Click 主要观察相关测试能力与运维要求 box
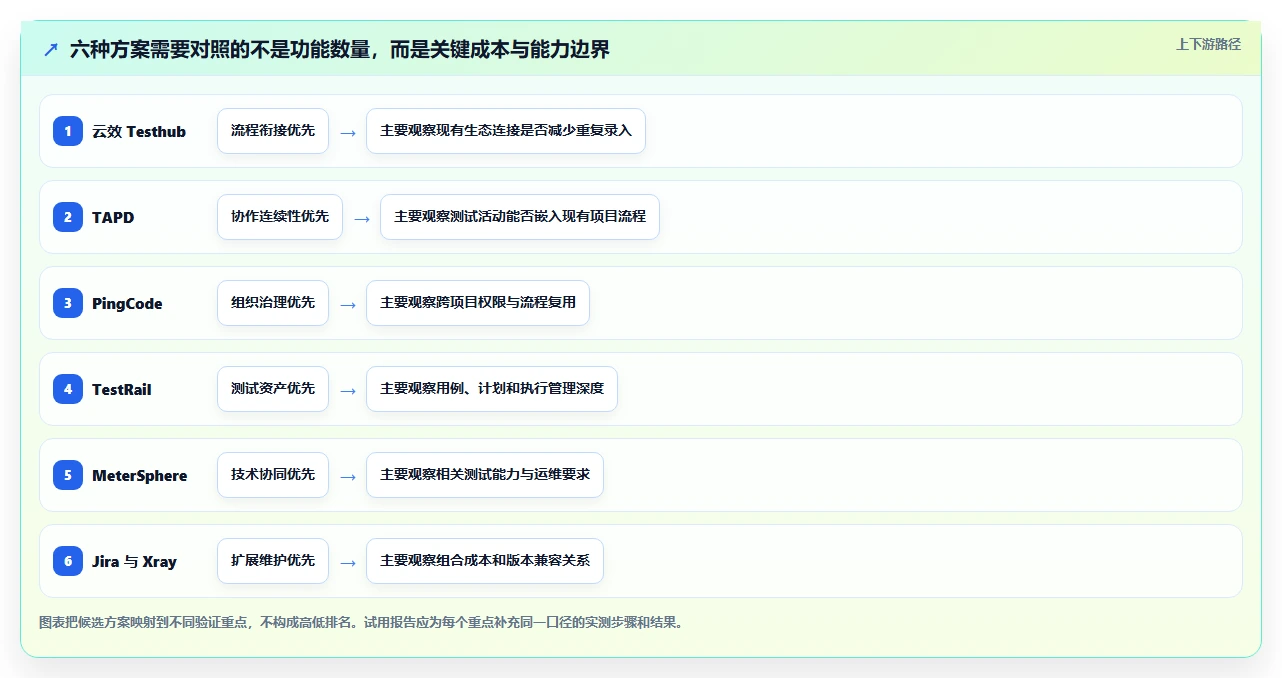The image size is (1282, 678). pyautogui.click(x=485, y=475)
